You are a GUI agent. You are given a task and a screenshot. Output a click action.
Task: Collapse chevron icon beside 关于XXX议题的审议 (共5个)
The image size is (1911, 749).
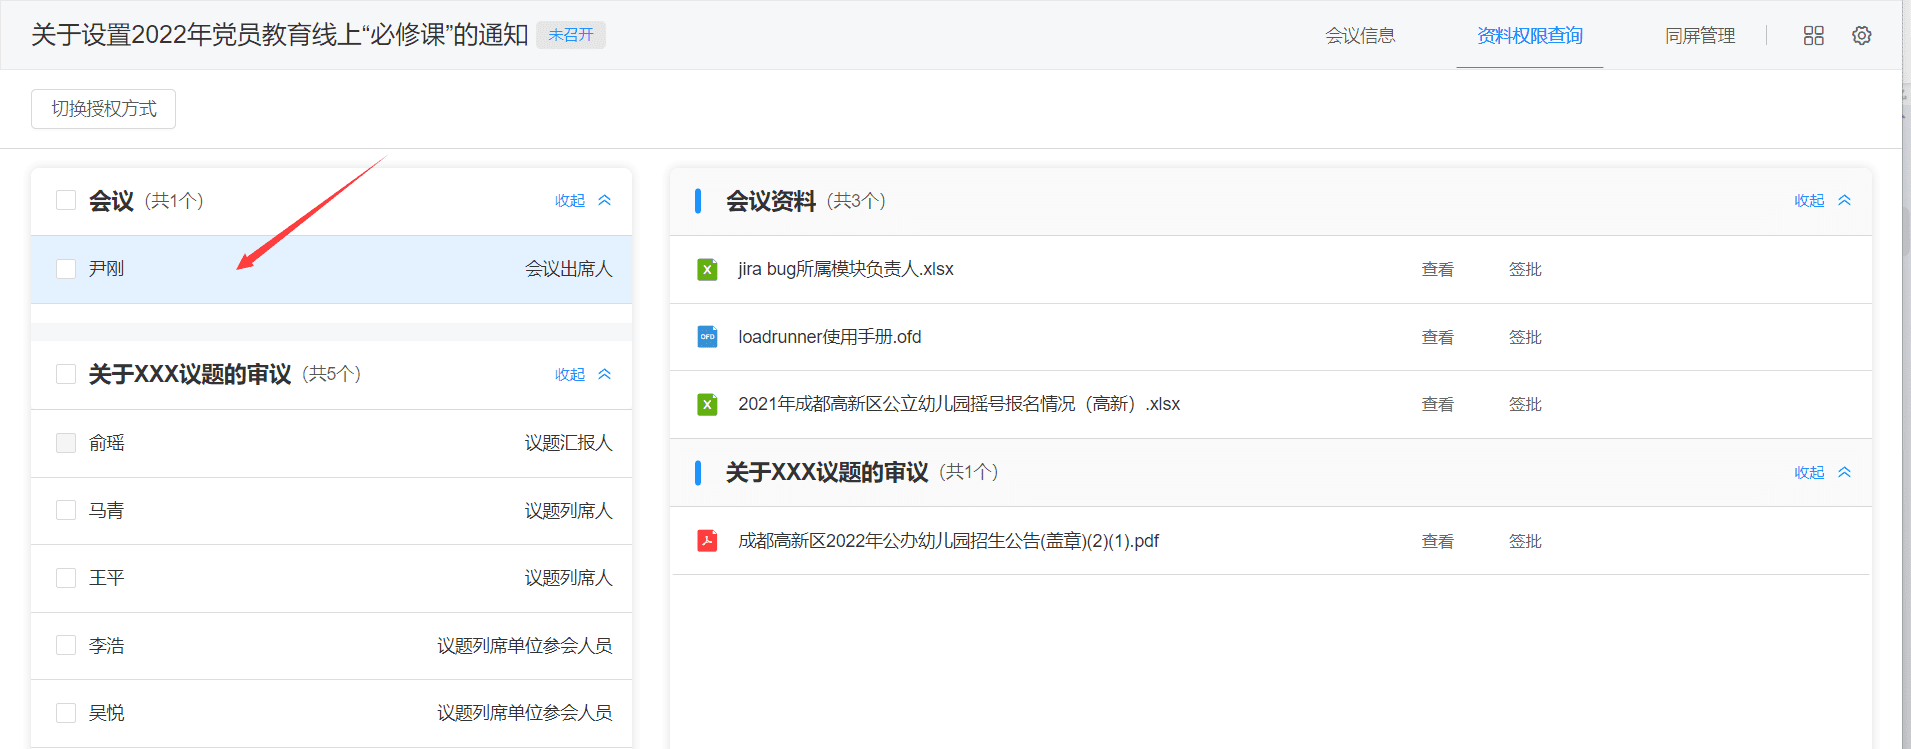pyautogui.click(x=604, y=374)
